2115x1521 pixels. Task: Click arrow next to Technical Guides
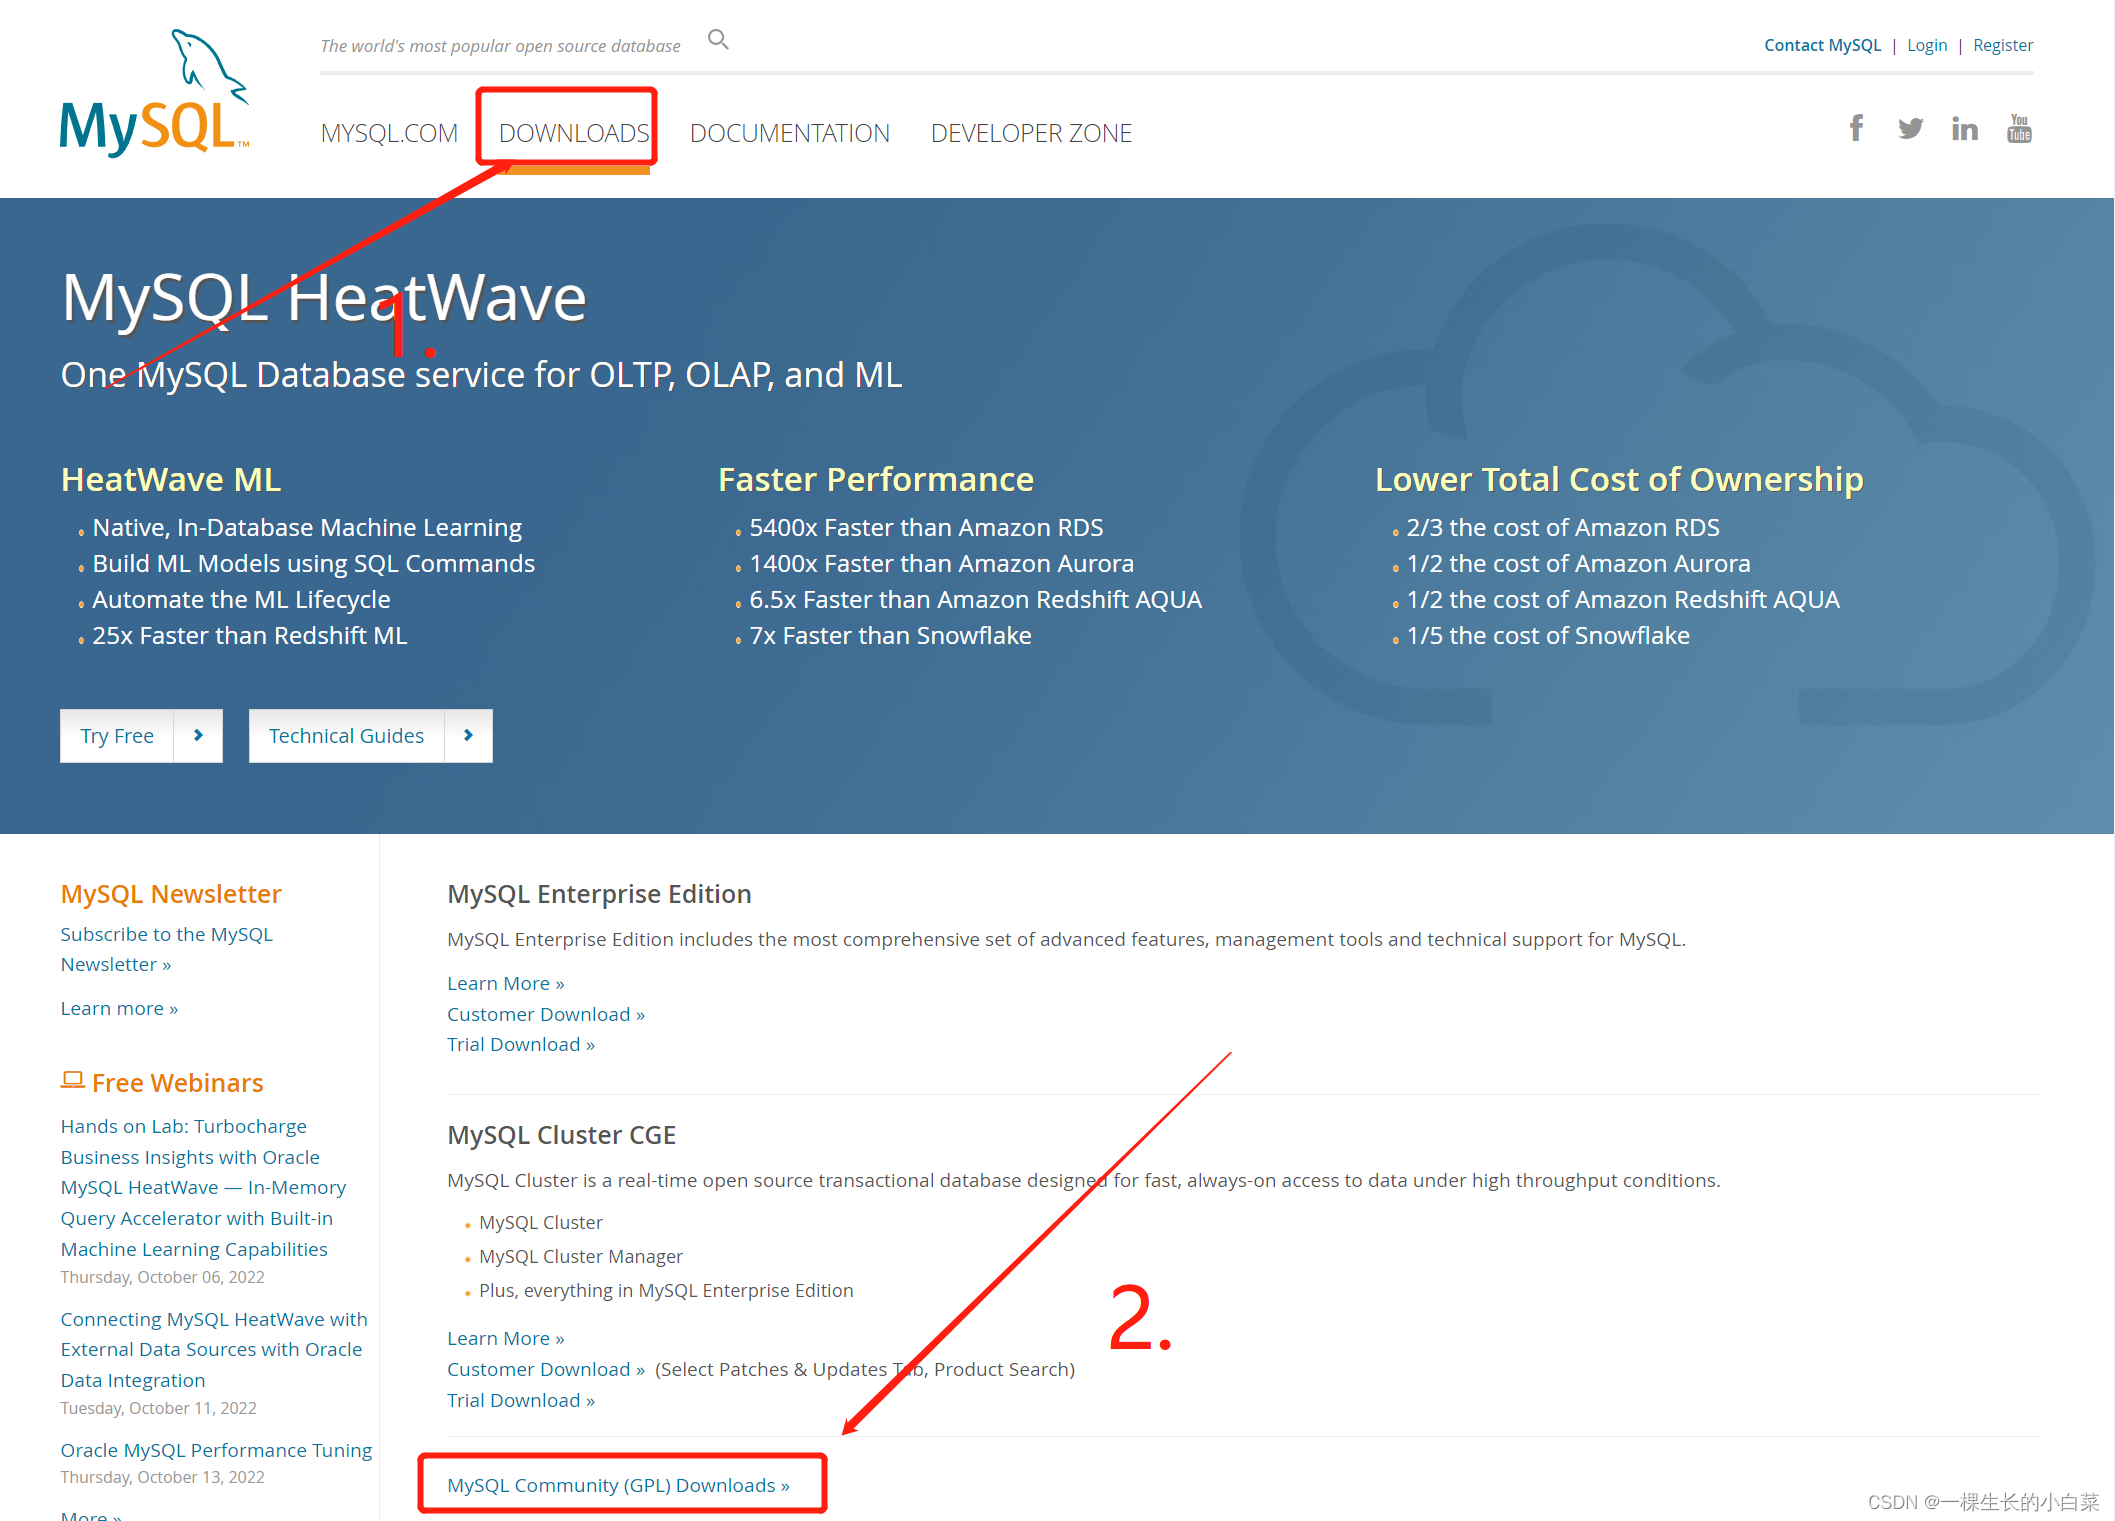468,736
